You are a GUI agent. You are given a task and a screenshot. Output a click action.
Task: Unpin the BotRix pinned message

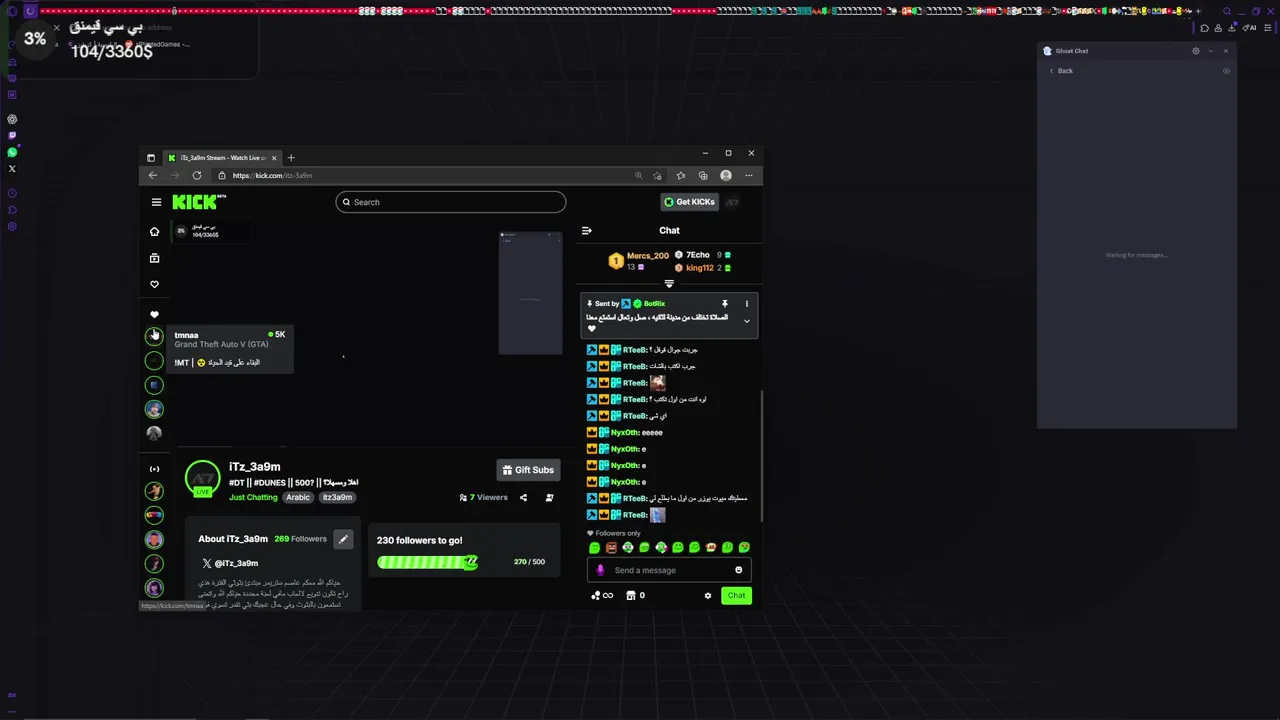725,303
